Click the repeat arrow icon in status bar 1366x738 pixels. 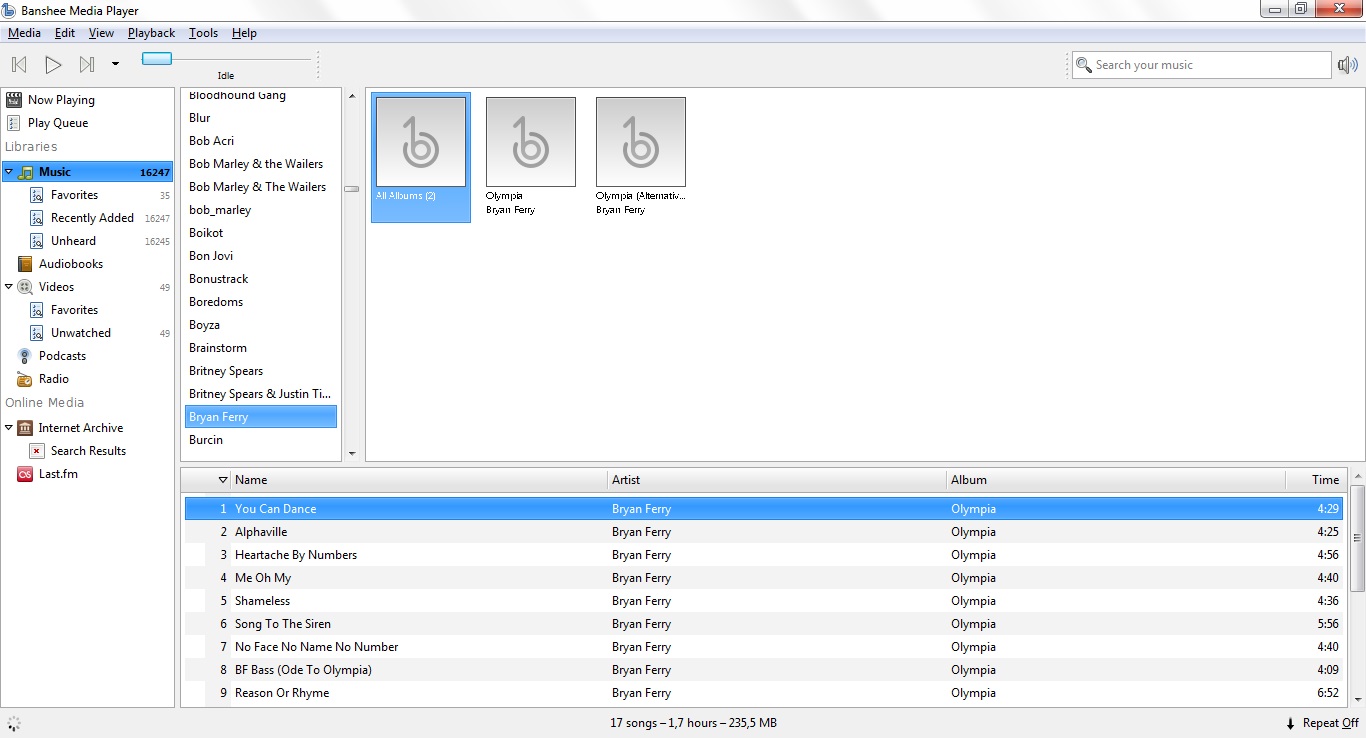pyautogui.click(x=1290, y=724)
